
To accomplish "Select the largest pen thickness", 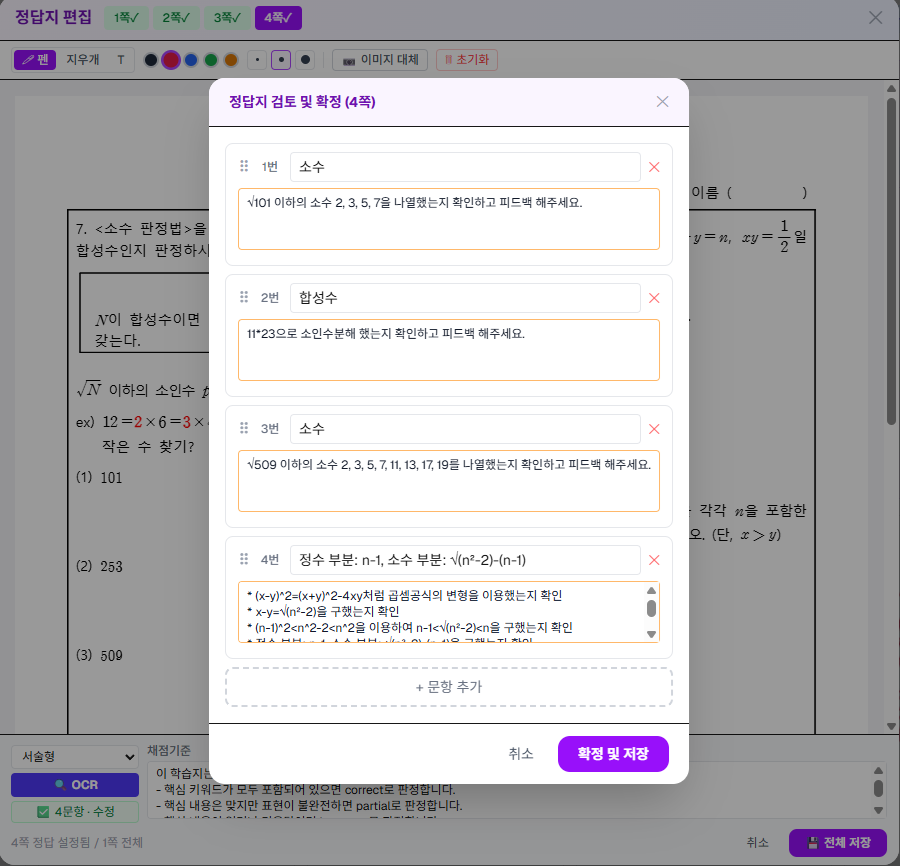I will (305, 60).
